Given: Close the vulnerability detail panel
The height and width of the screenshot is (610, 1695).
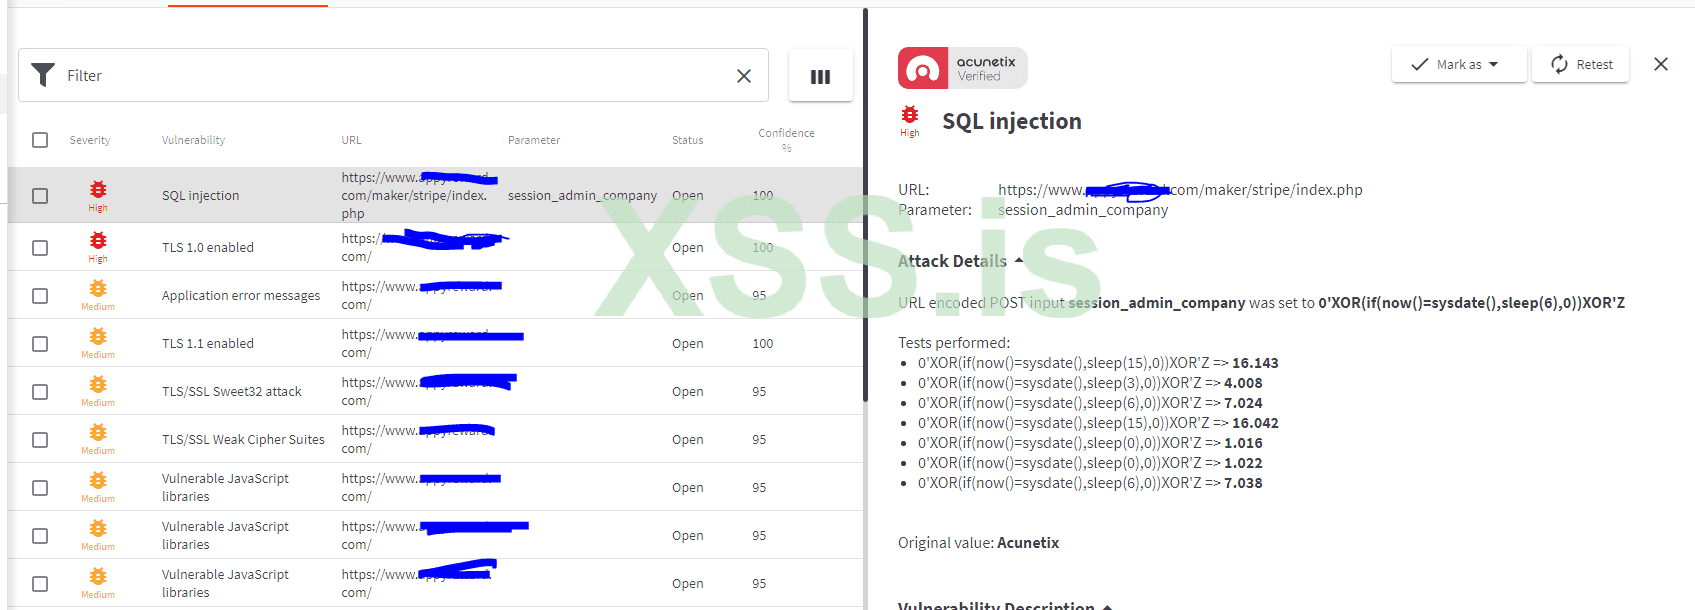Looking at the screenshot, I should pyautogui.click(x=1661, y=64).
